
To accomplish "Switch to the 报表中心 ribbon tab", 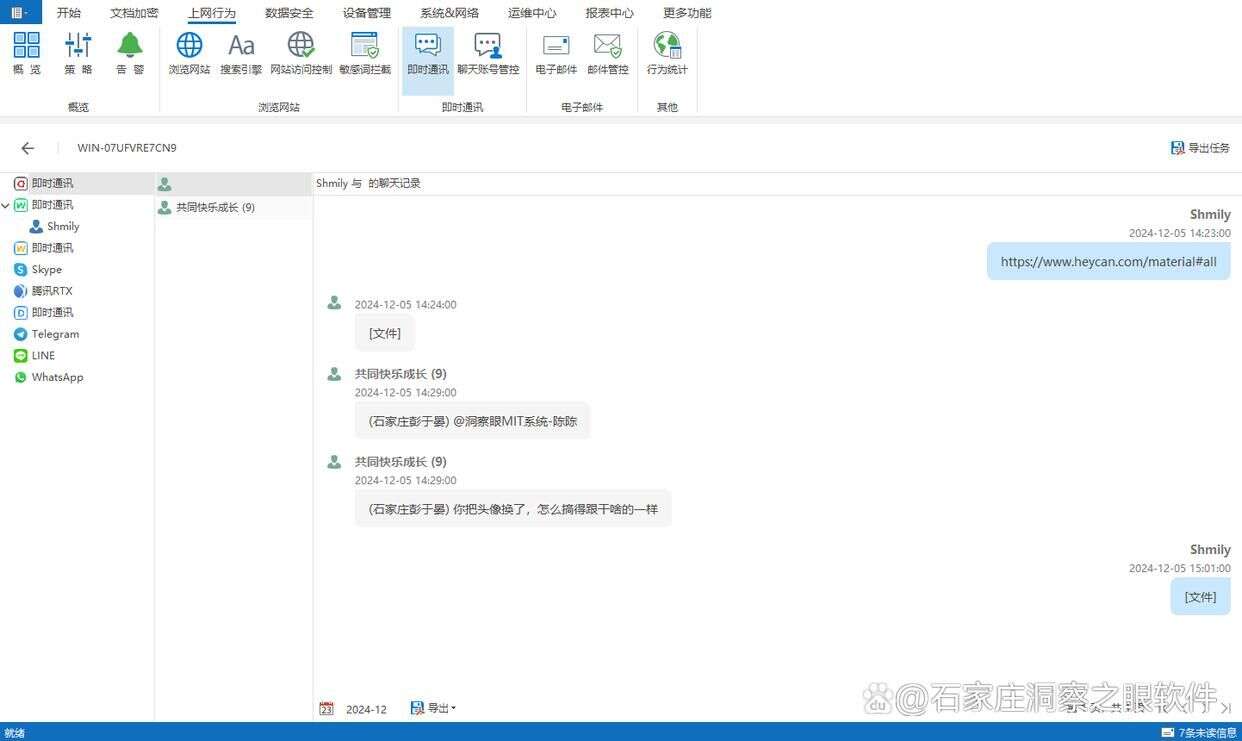I will point(610,12).
